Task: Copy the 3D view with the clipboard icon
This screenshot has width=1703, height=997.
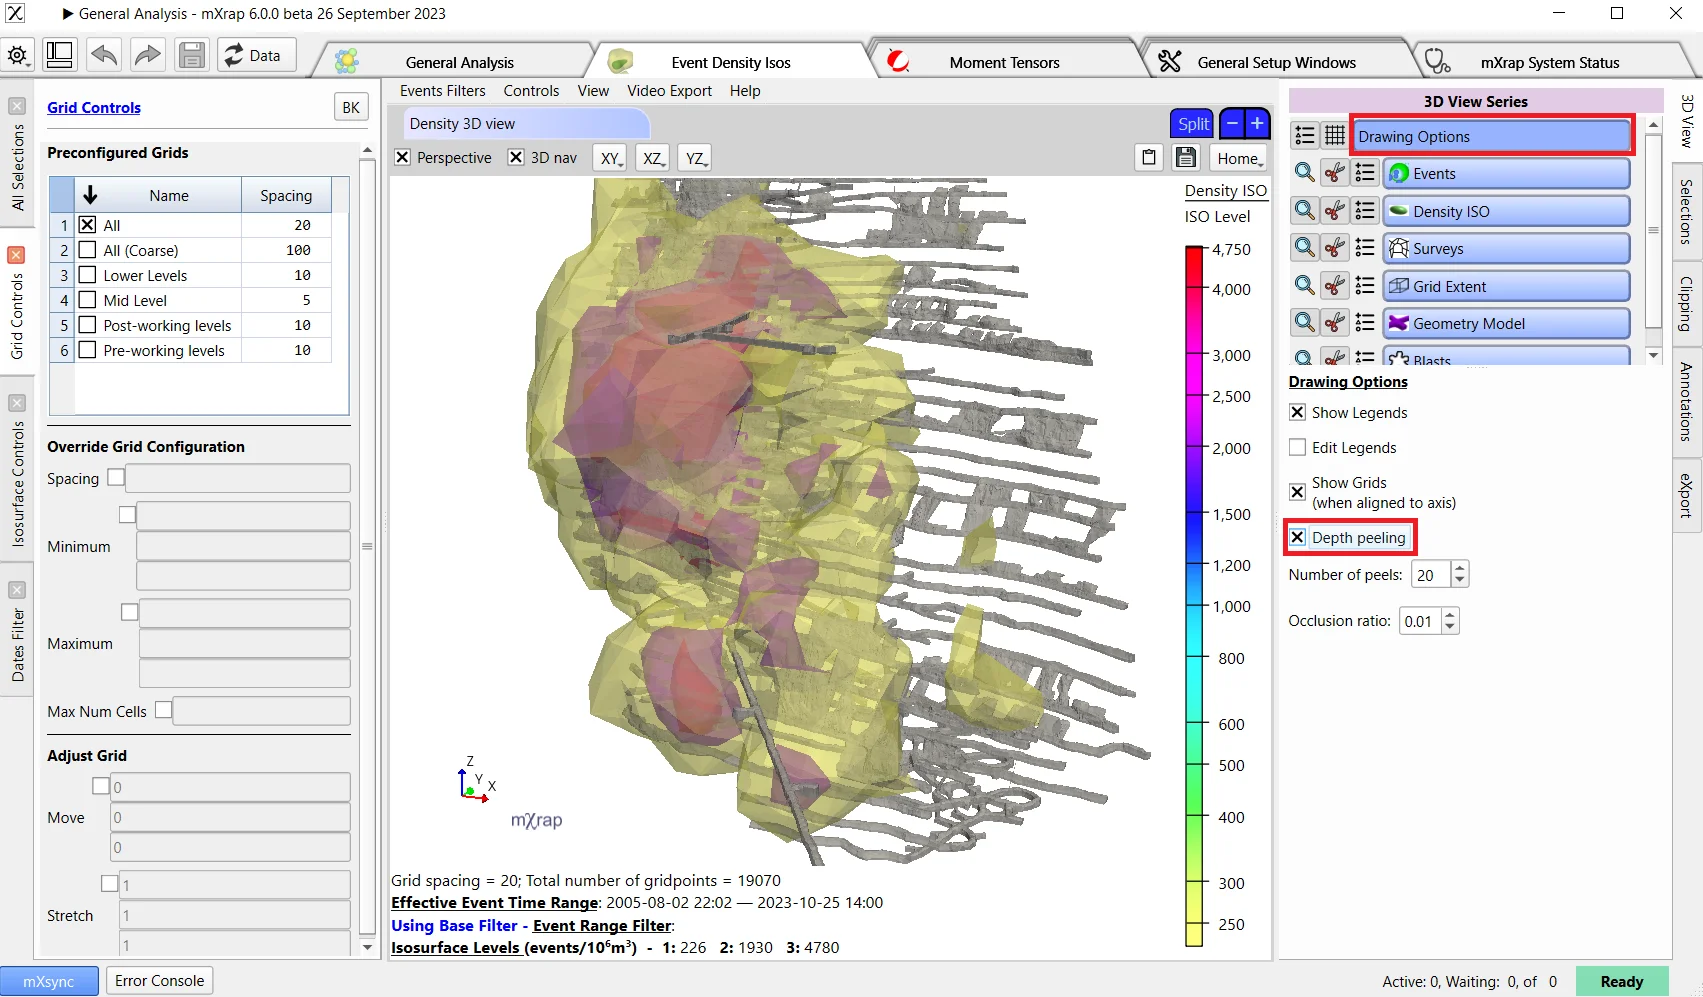Action: (1149, 158)
